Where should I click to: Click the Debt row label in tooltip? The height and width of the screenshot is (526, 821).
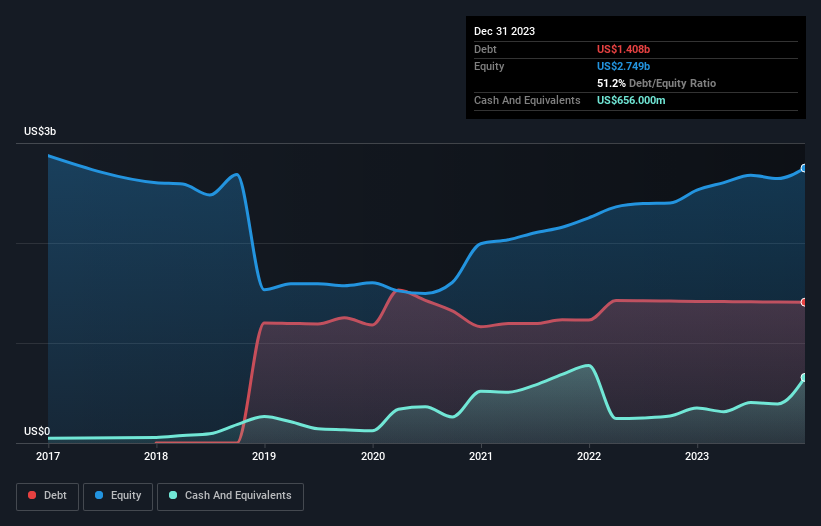pyautogui.click(x=485, y=49)
